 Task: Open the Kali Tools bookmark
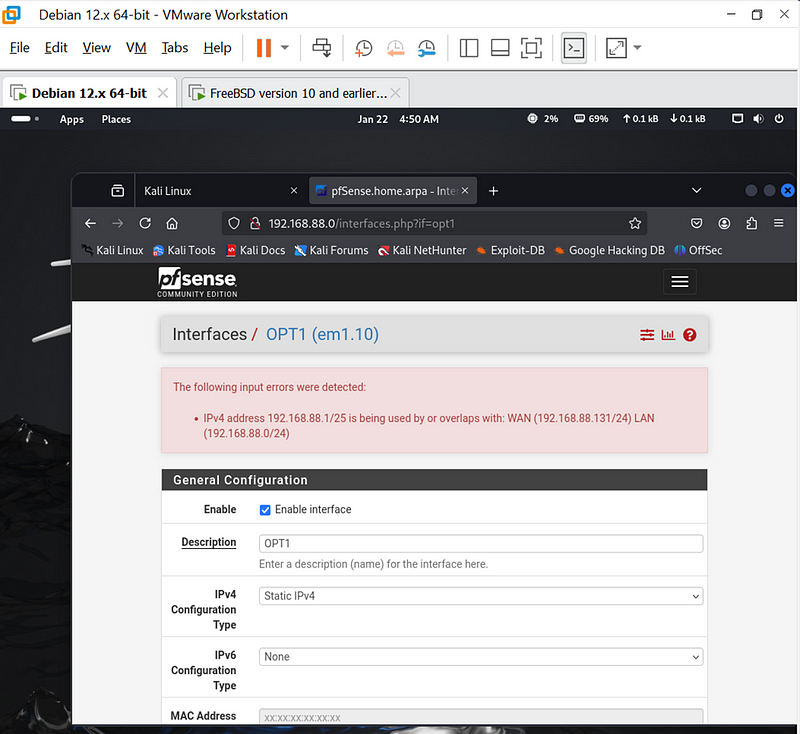tap(184, 250)
